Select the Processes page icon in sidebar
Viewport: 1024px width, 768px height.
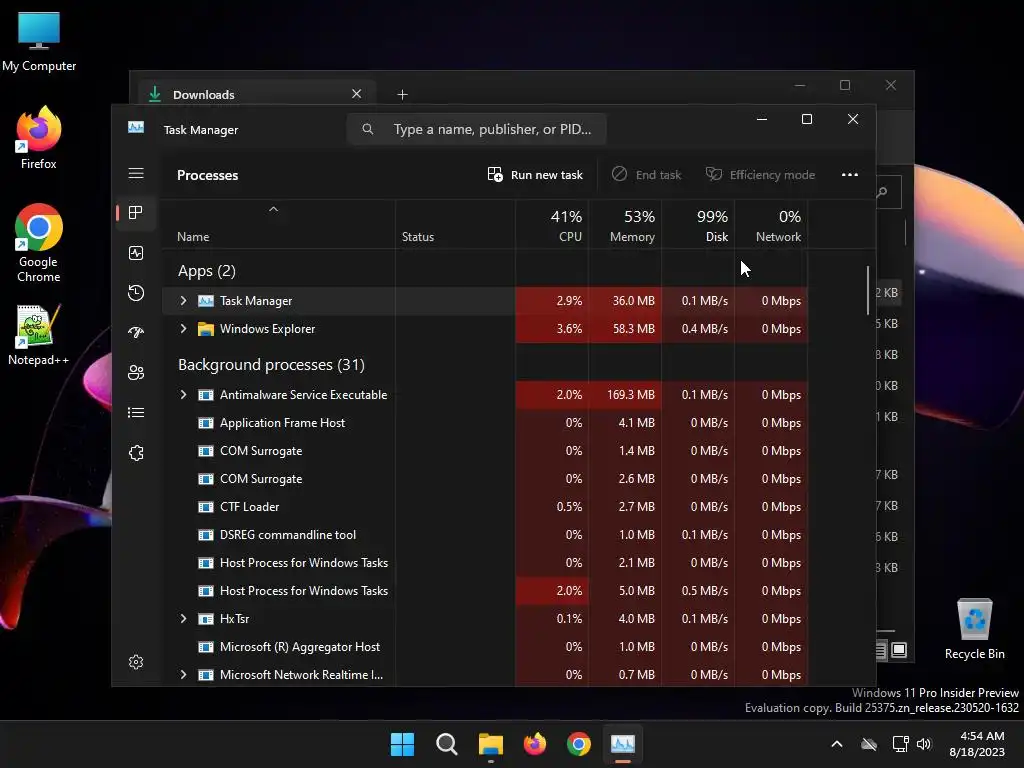(x=136, y=213)
